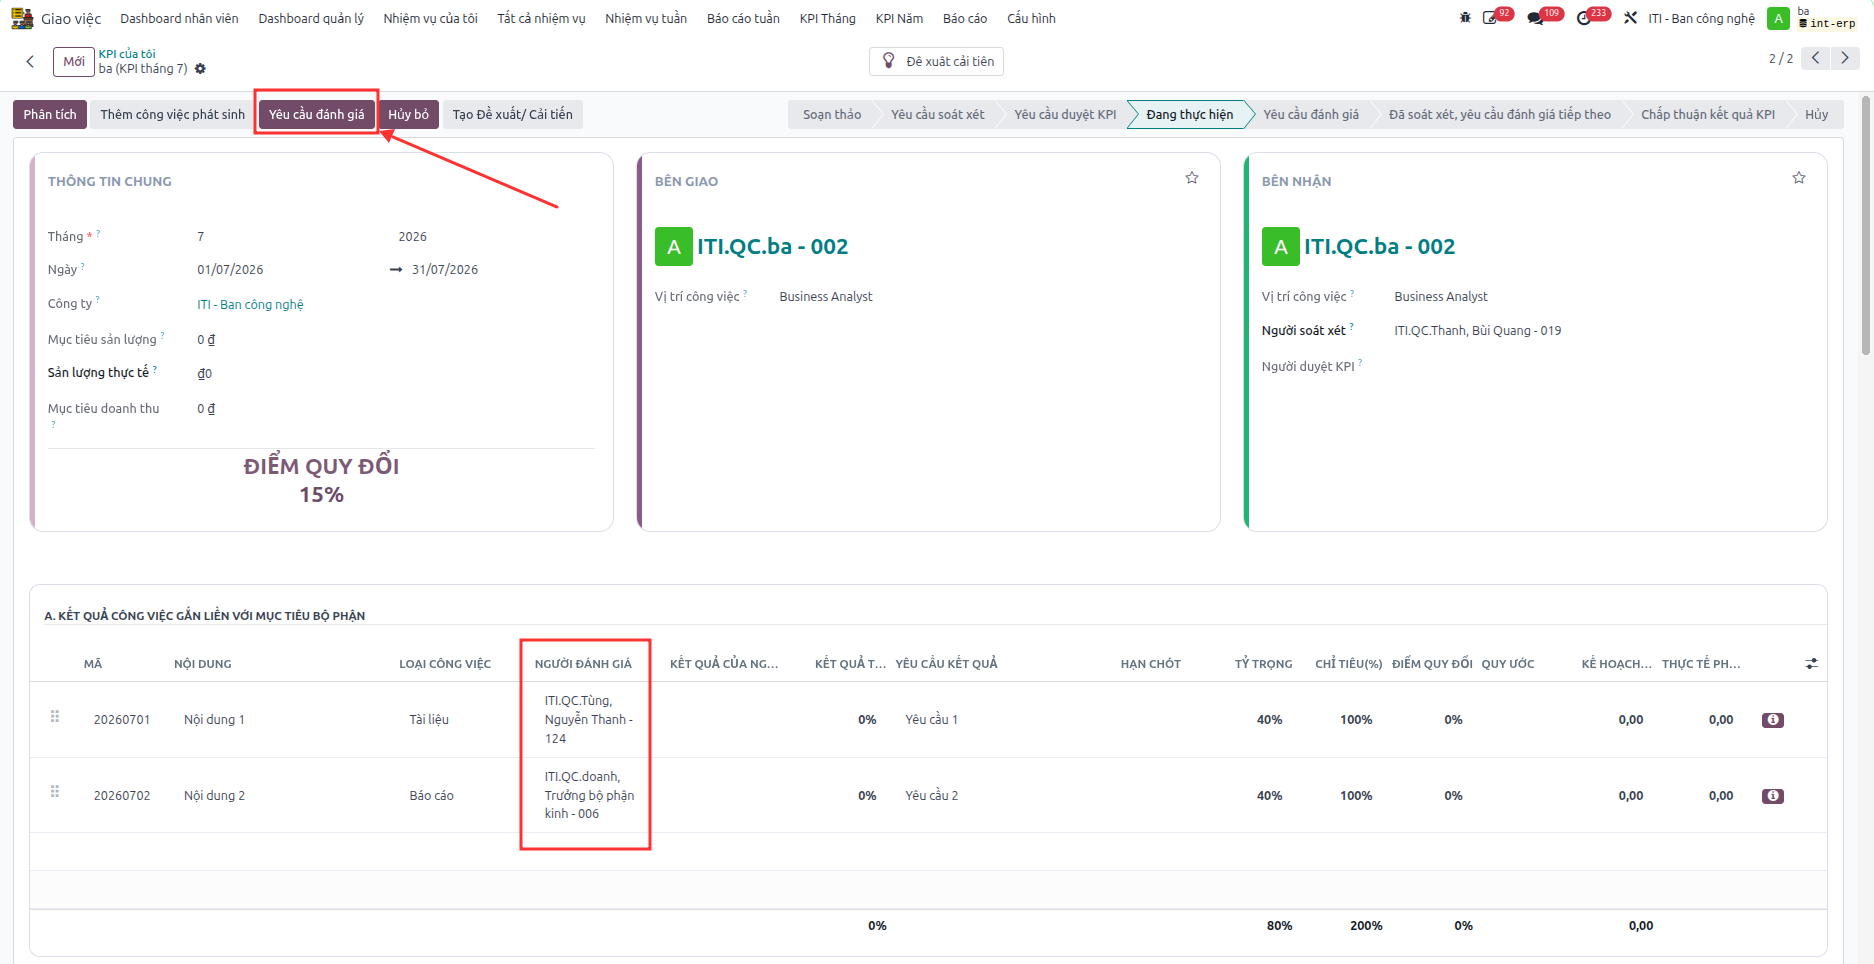Image resolution: width=1874 pixels, height=964 pixels.
Task: Open the activities clock icon with 233 badge
Action: [1584, 18]
